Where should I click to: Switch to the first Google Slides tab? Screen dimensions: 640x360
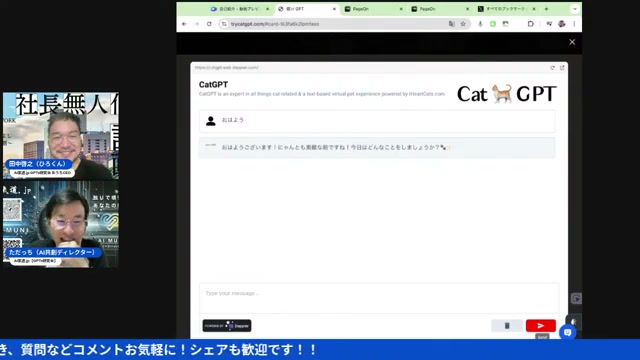click(x=240, y=9)
